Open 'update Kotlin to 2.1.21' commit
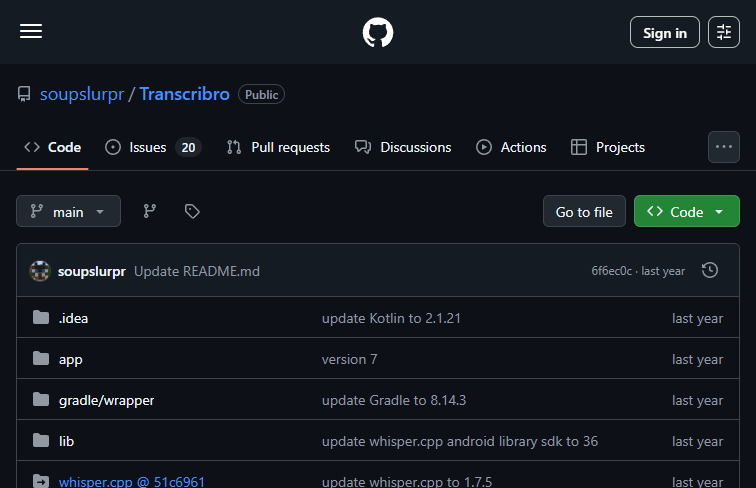Viewport: 756px width, 488px height. 391,318
